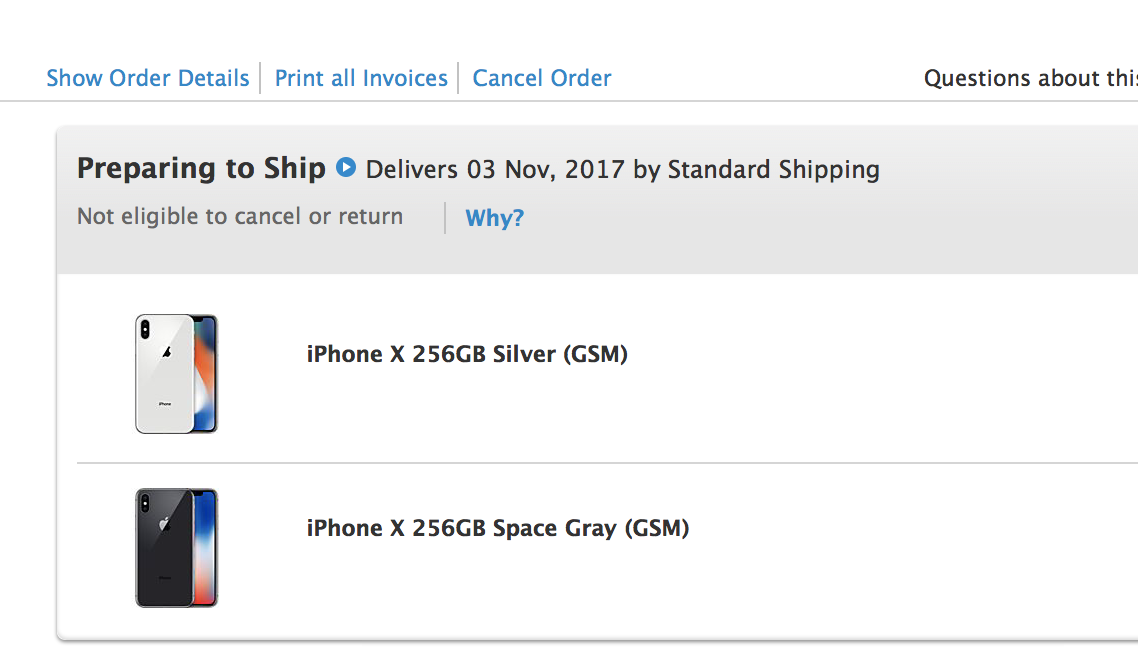This screenshot has height=672, width=1138.
Task: Click the Delivers 03 Nov, 2017 date text
Action: coord(495,169)
